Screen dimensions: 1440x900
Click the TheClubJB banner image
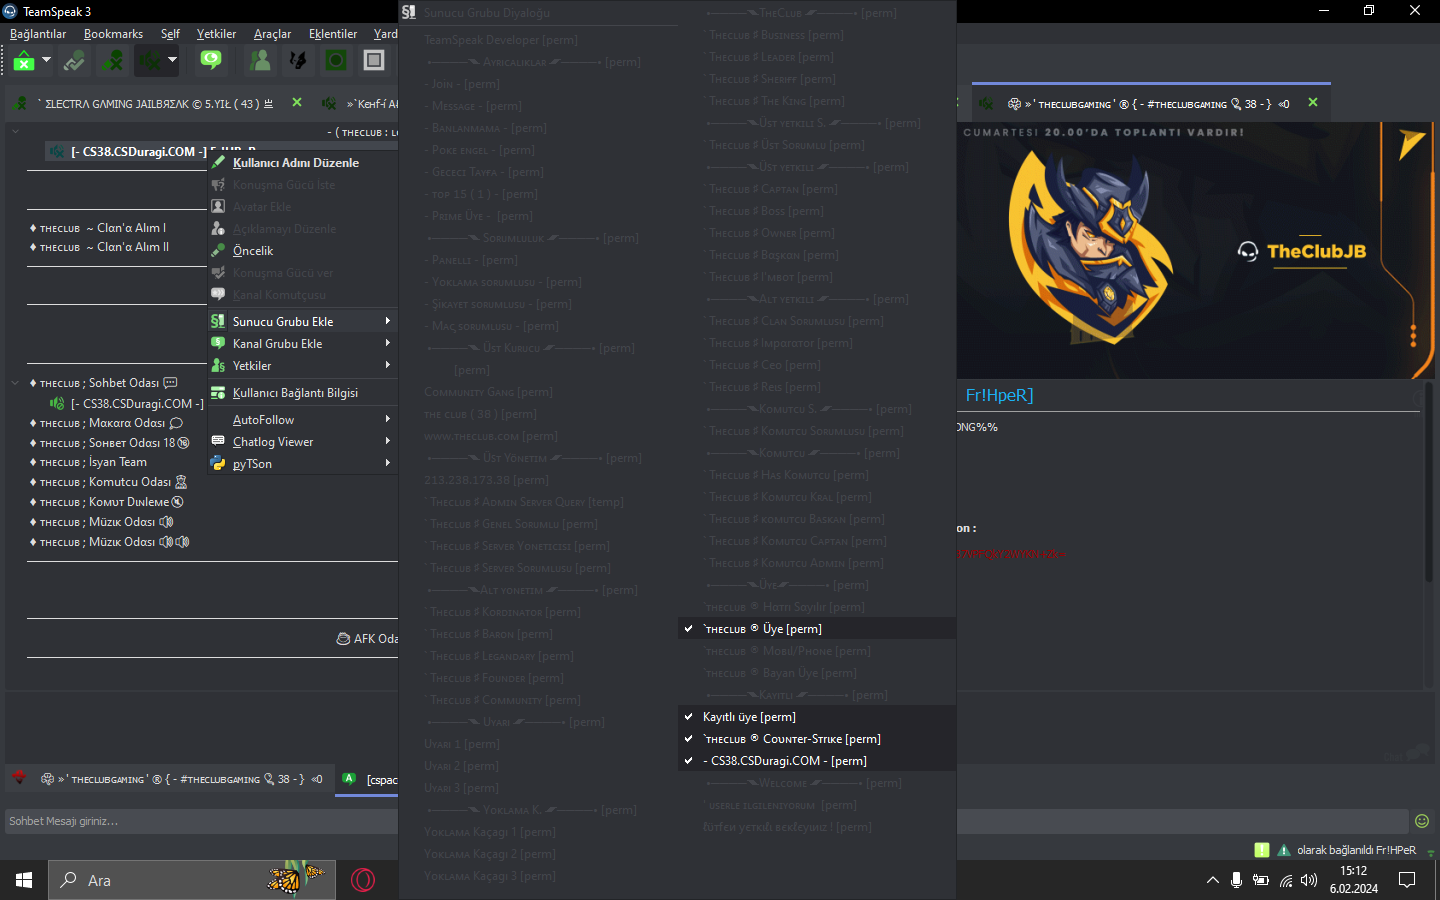1195,250
